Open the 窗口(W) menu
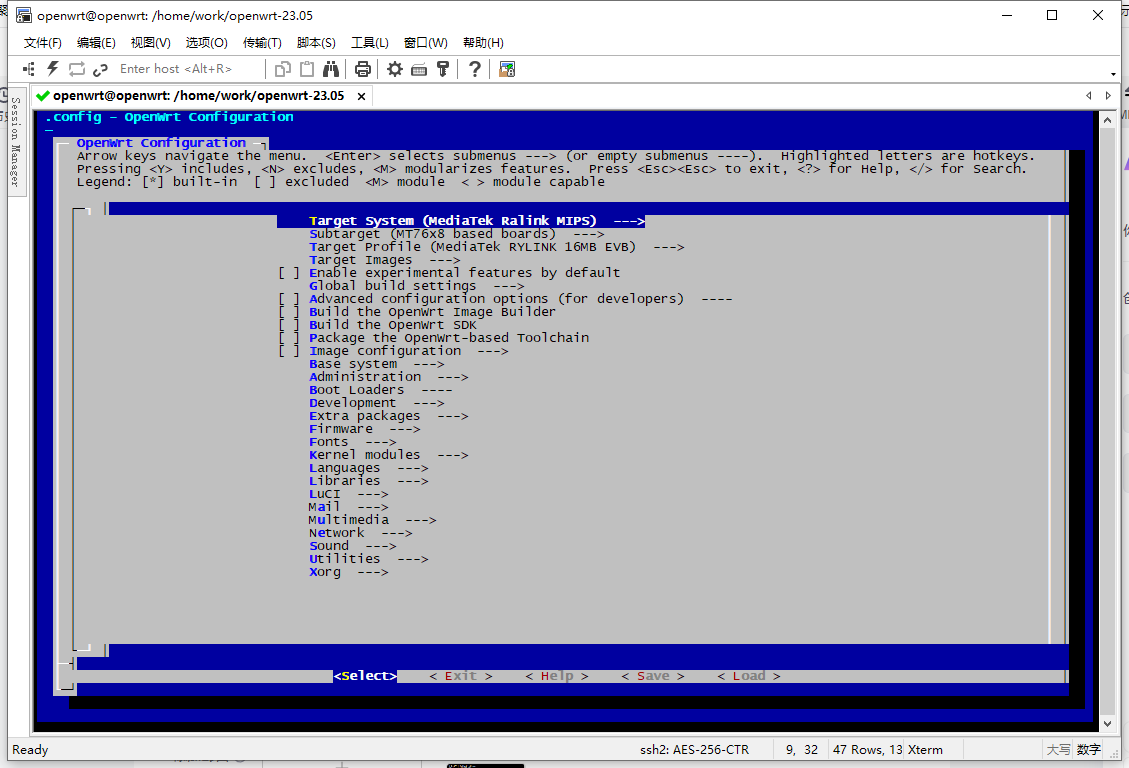This screenshot has width=1129, height=768. point(426,42)
